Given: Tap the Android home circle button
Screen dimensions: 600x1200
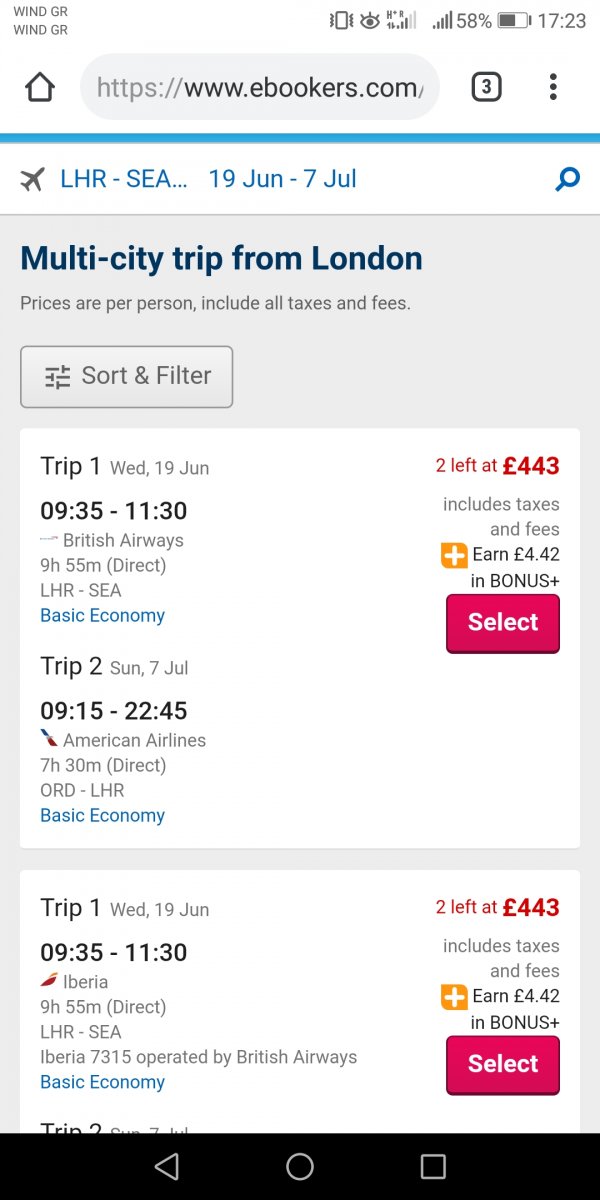Looking at the screenshot, I should coord(300,1166).
